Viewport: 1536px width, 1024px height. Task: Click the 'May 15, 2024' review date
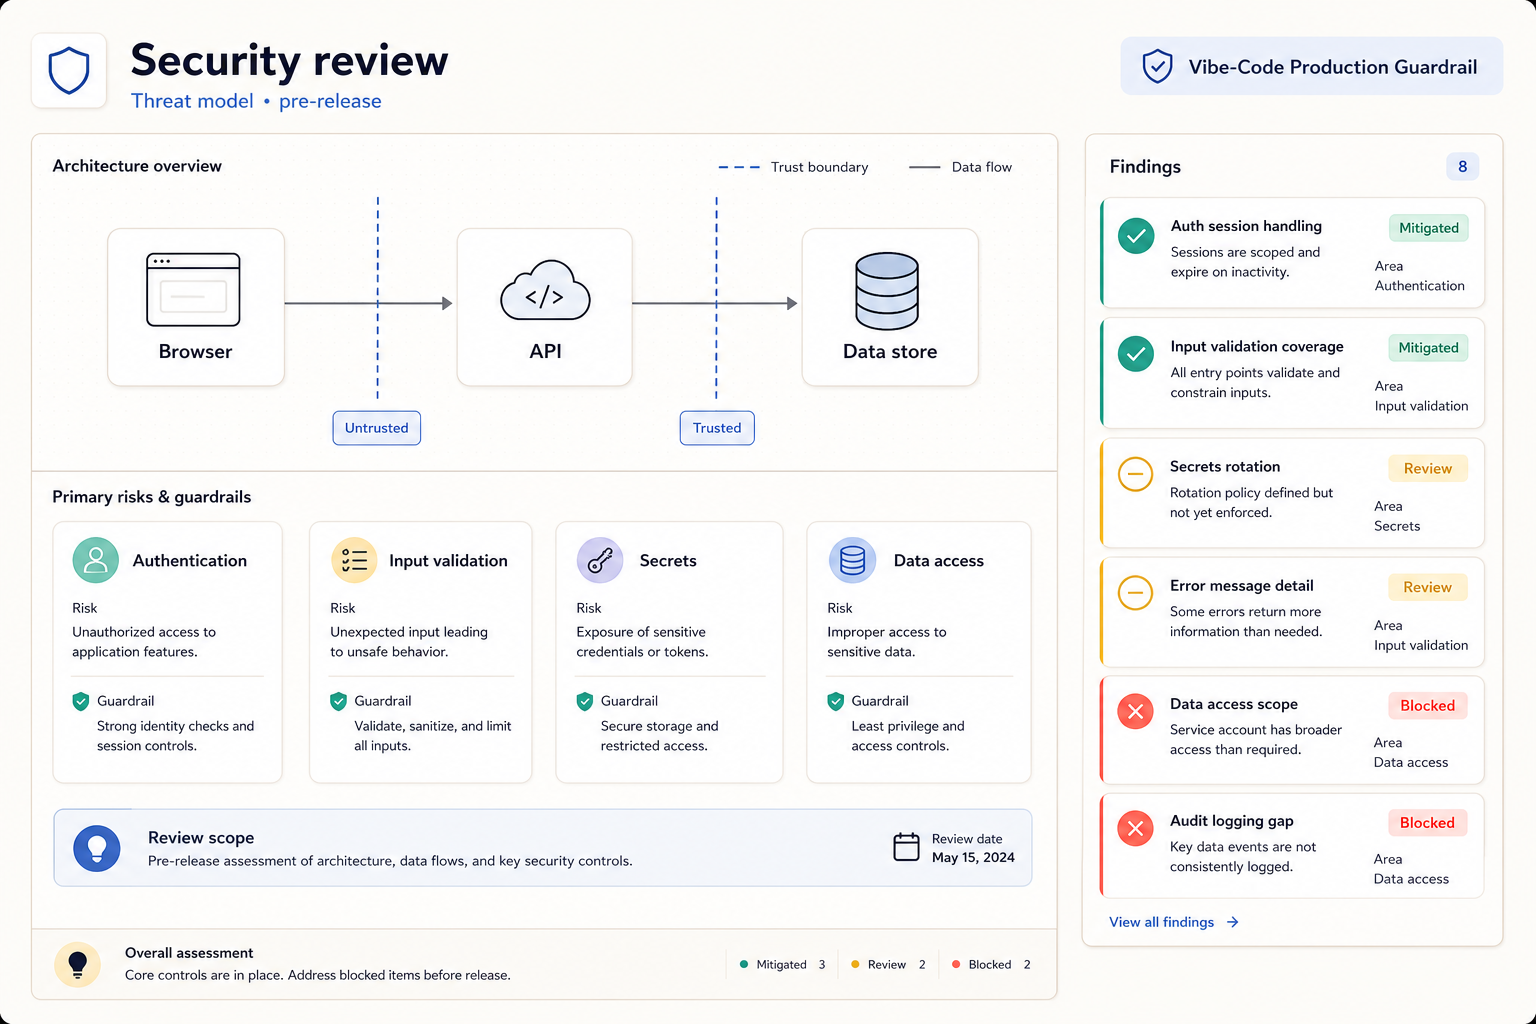point(973,857)
